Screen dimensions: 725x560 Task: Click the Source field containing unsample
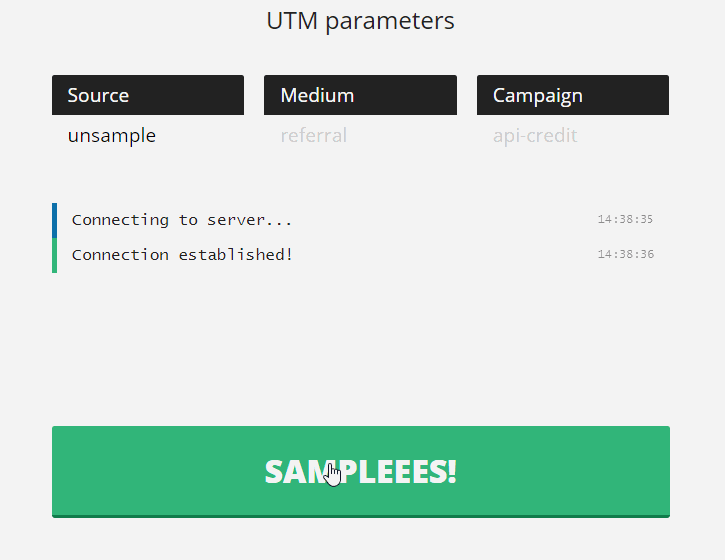[x=147, y=136]
